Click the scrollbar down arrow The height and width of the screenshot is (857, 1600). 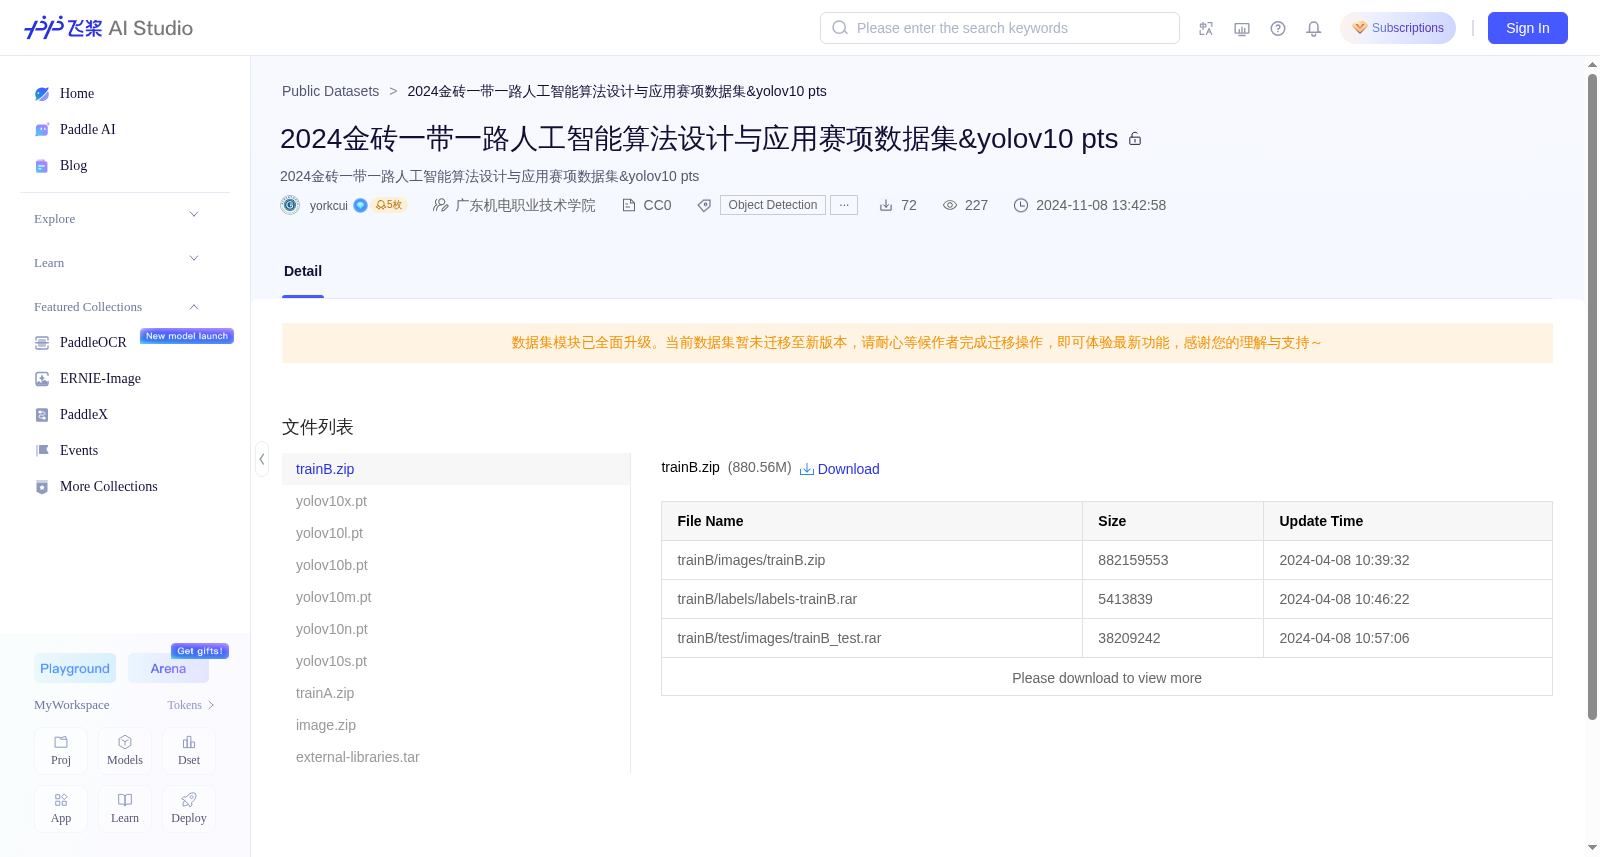coord(1592,848)
